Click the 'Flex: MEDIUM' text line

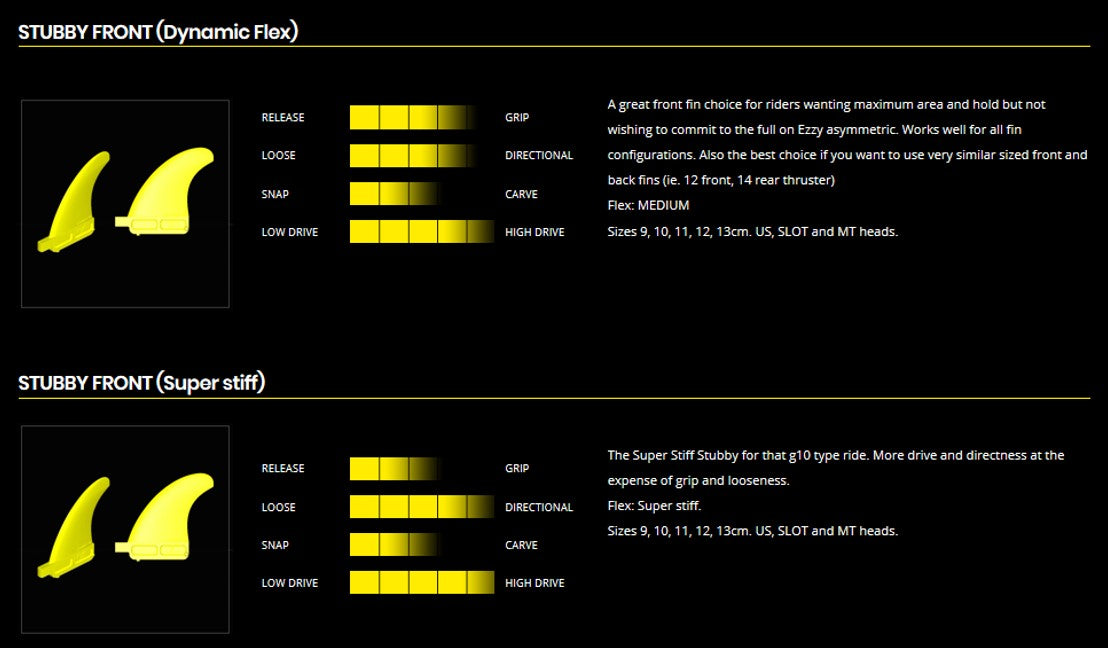coord(648,206)
